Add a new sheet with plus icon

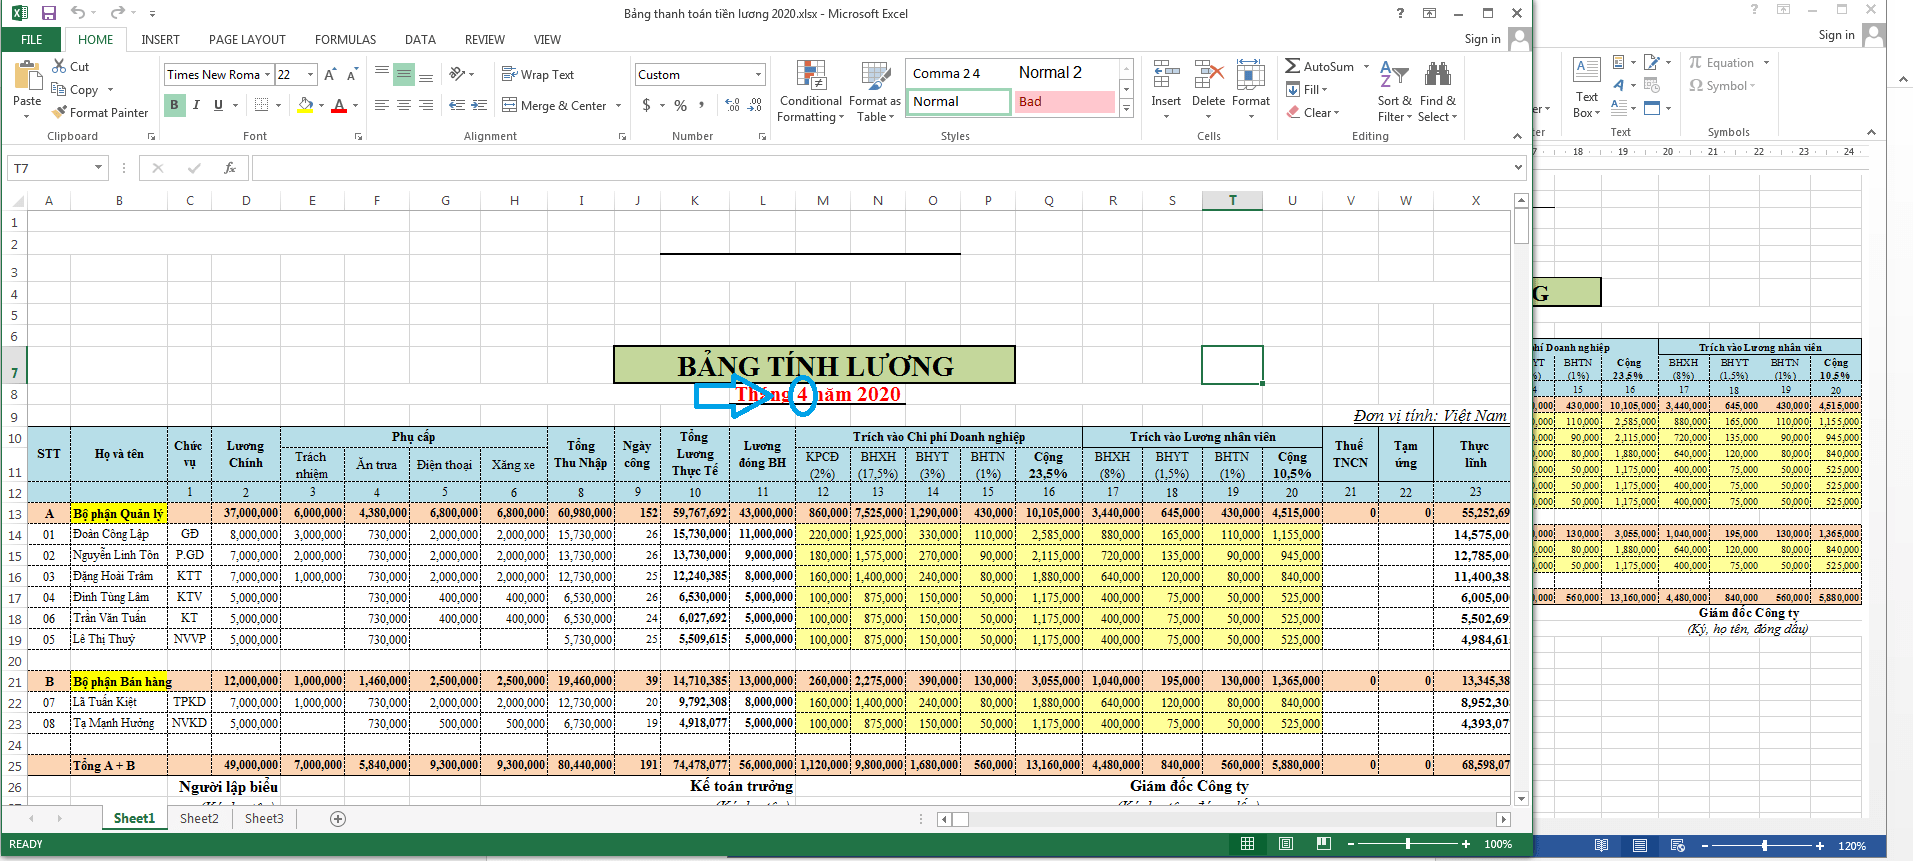(338, 819)
